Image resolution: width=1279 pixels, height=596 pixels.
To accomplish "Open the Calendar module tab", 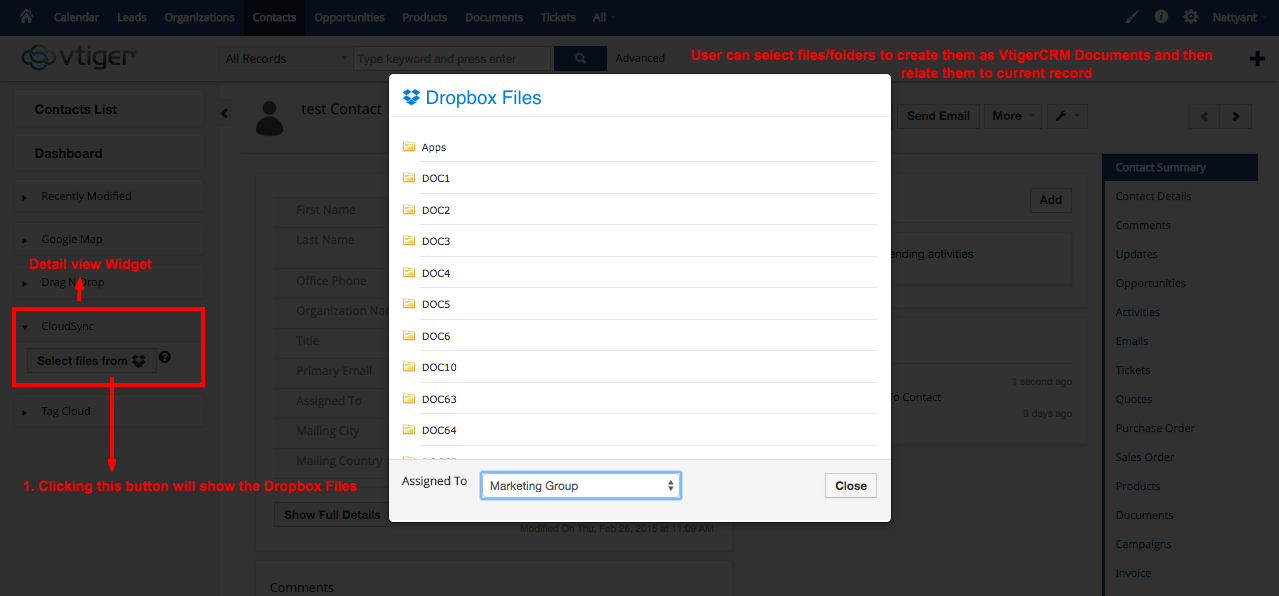I will pyautogui.click(x=76, y=17).
